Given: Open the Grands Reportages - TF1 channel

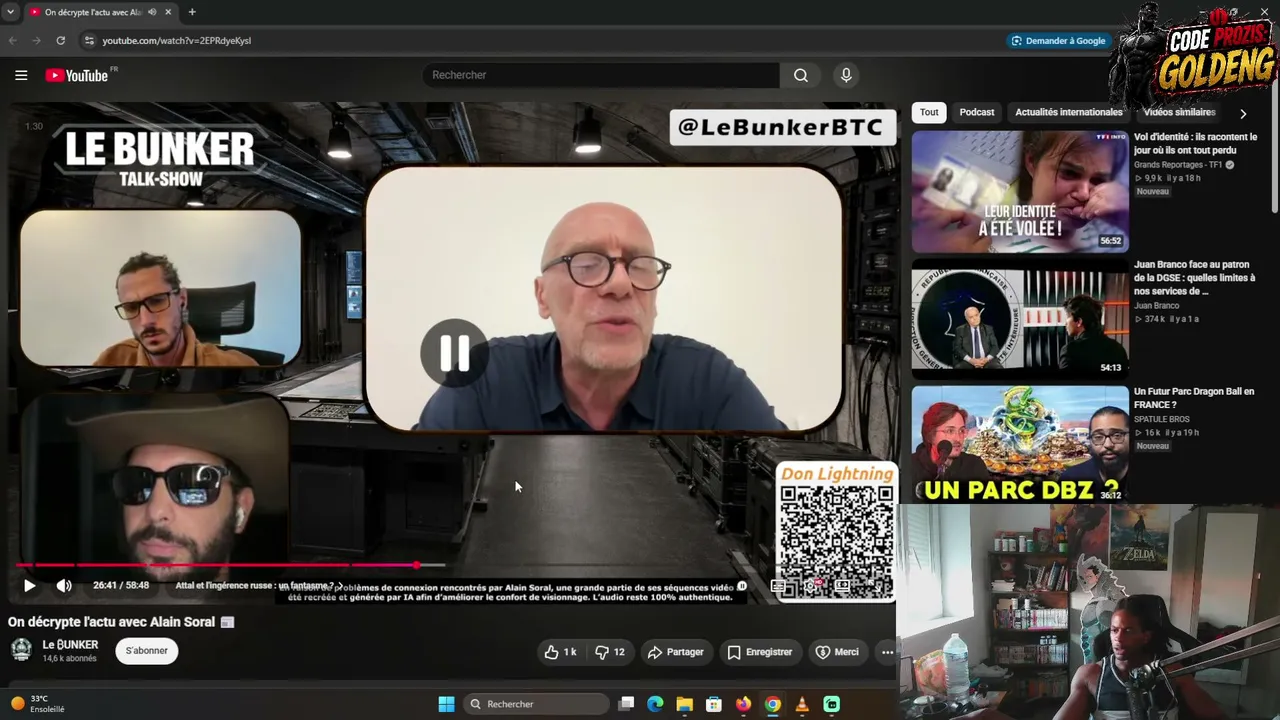Looking at the screenshot, I should click(x=1178, y=165).
